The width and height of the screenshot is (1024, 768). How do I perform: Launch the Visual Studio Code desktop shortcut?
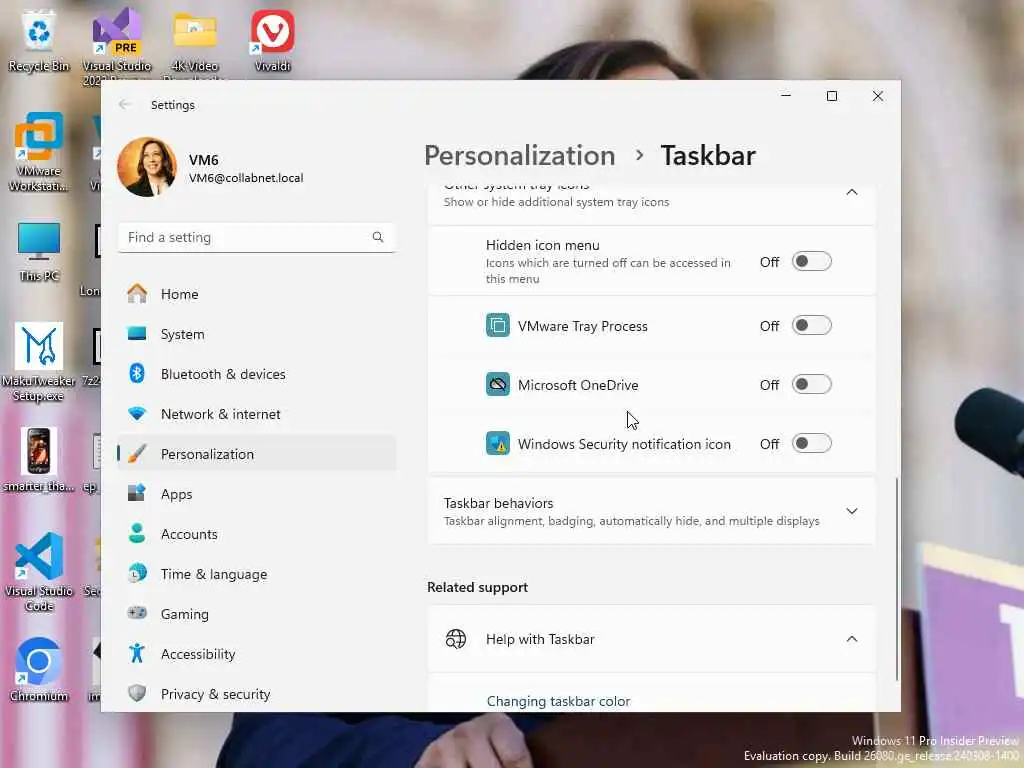coord(39,571)
